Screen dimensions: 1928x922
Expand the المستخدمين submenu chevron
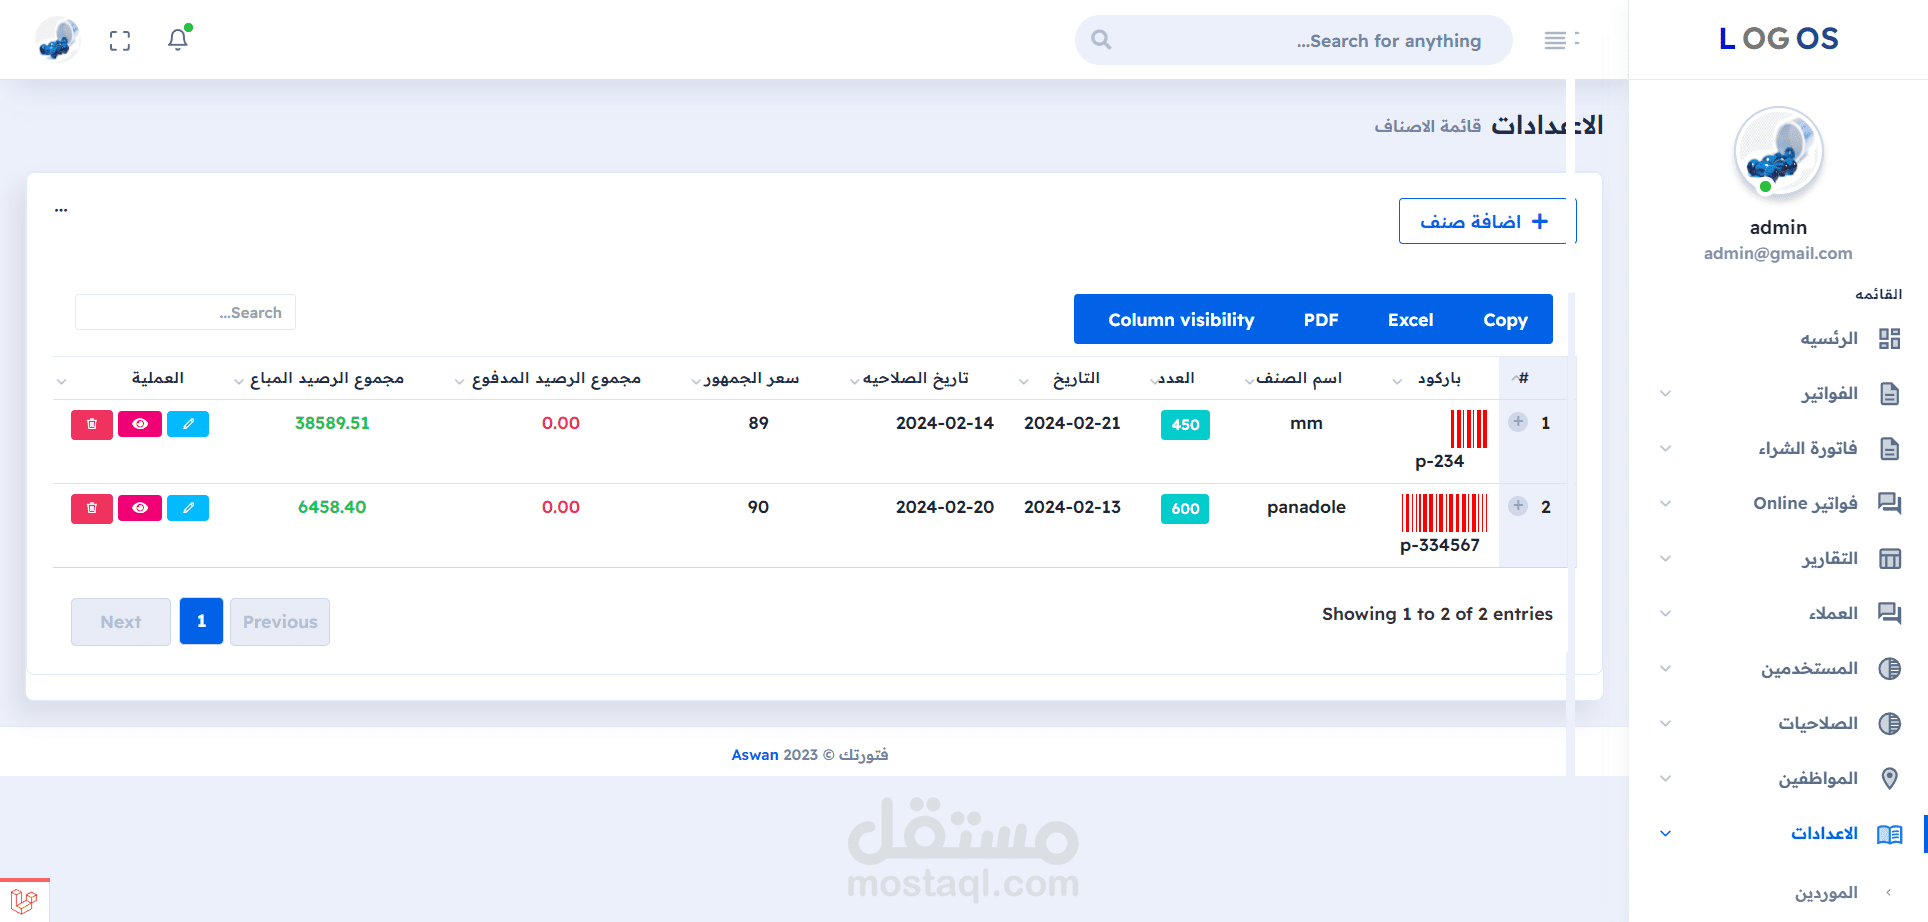(x=1665, y=668)
